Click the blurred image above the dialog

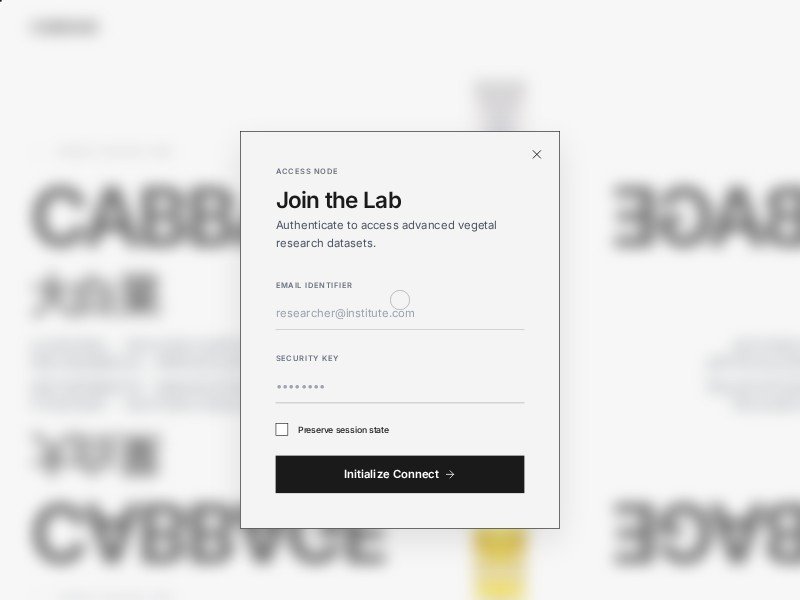click(500, 104)
